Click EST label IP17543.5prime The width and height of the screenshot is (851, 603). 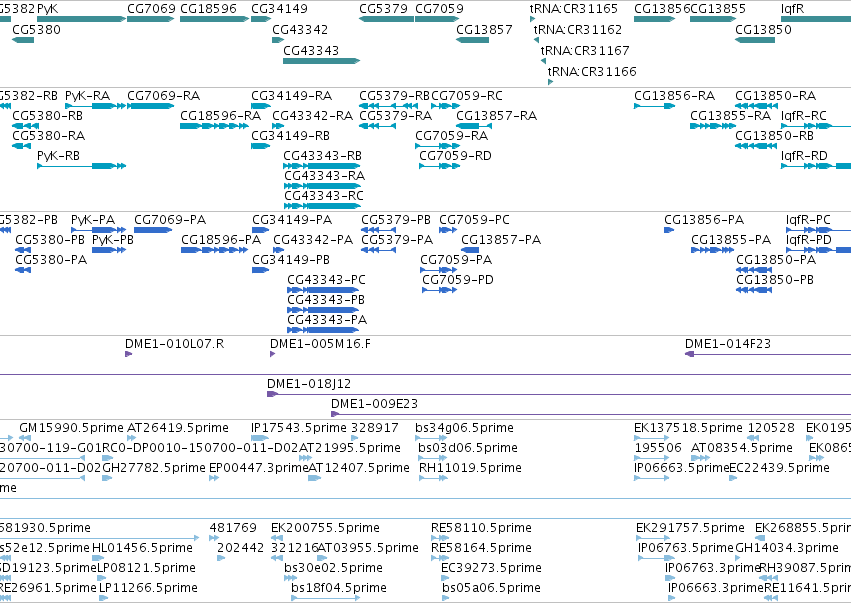299,428
